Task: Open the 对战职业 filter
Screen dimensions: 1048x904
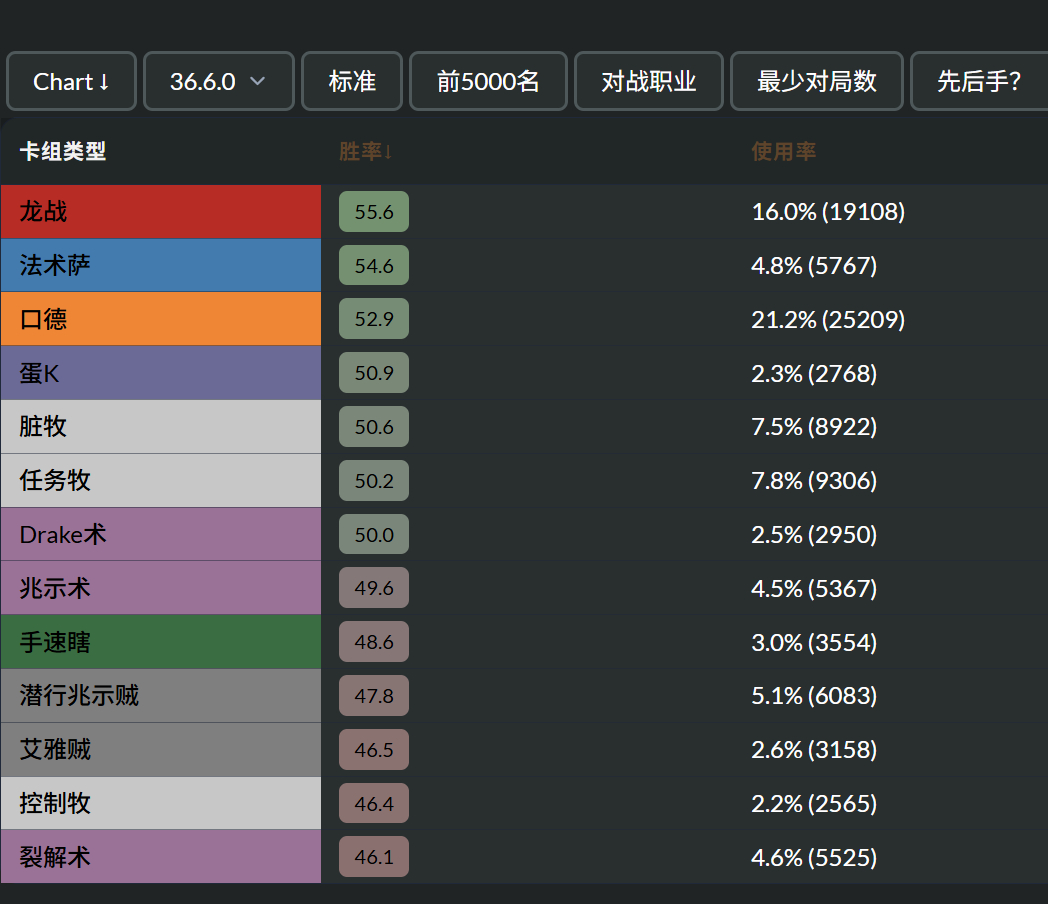Action: 648,82
